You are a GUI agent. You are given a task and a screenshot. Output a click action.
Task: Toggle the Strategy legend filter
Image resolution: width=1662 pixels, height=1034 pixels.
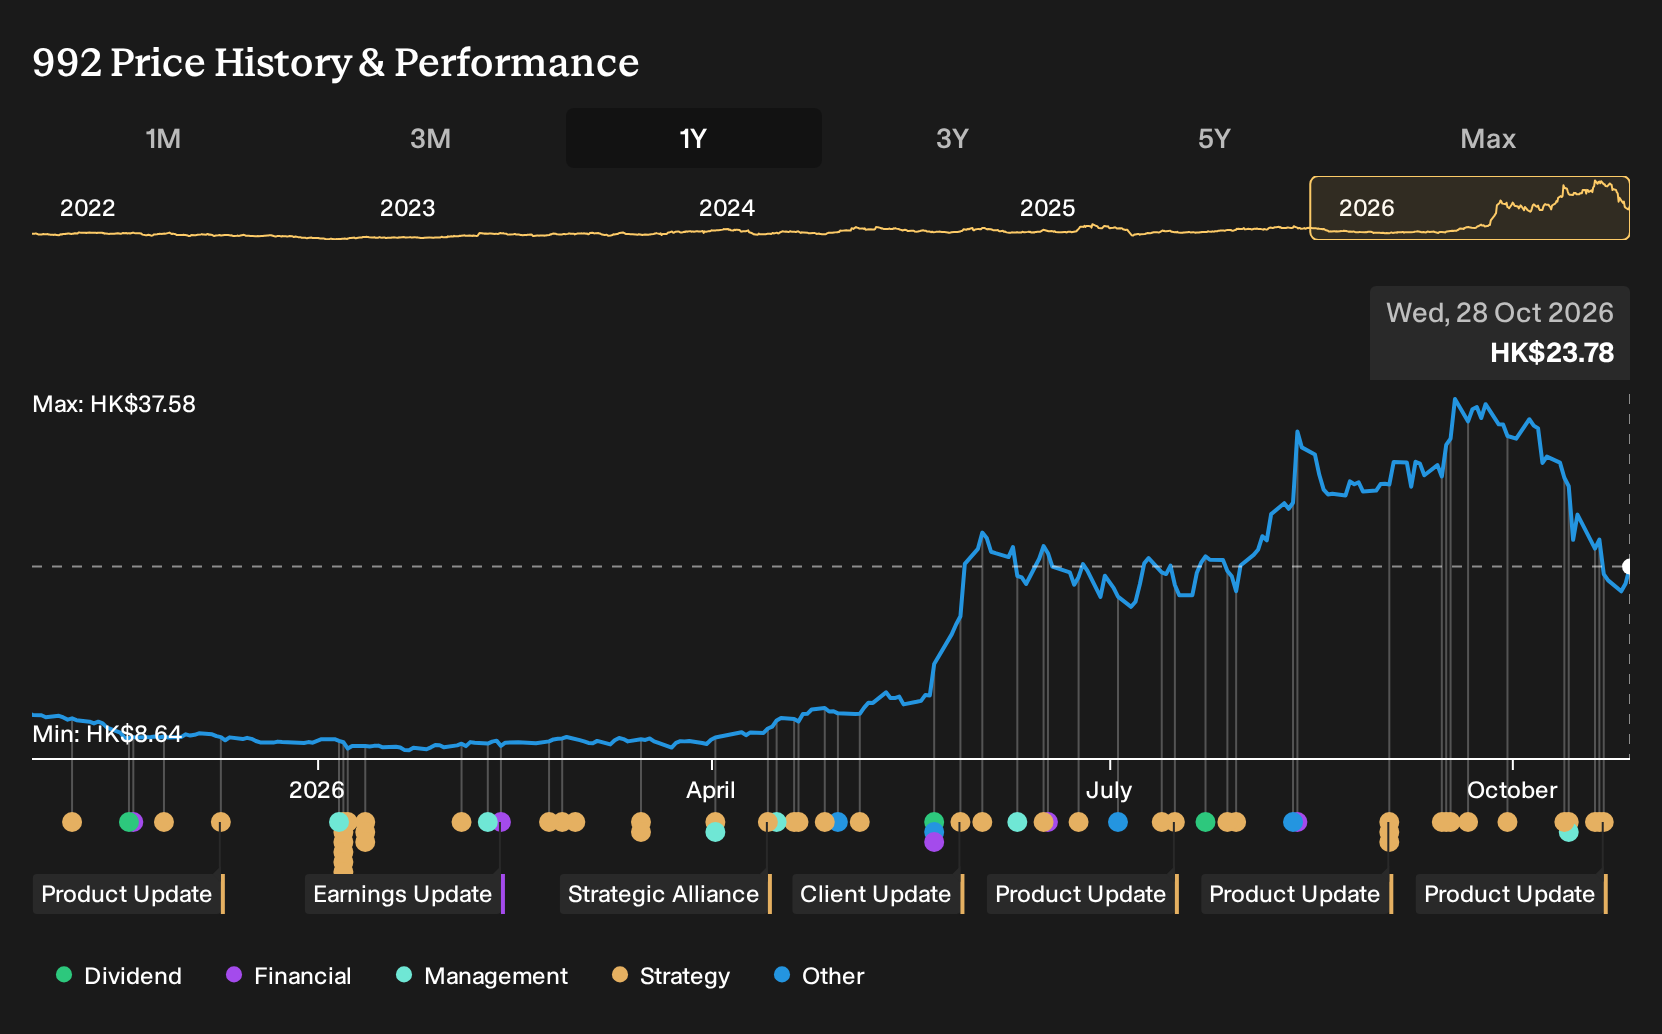pos(671,975)
